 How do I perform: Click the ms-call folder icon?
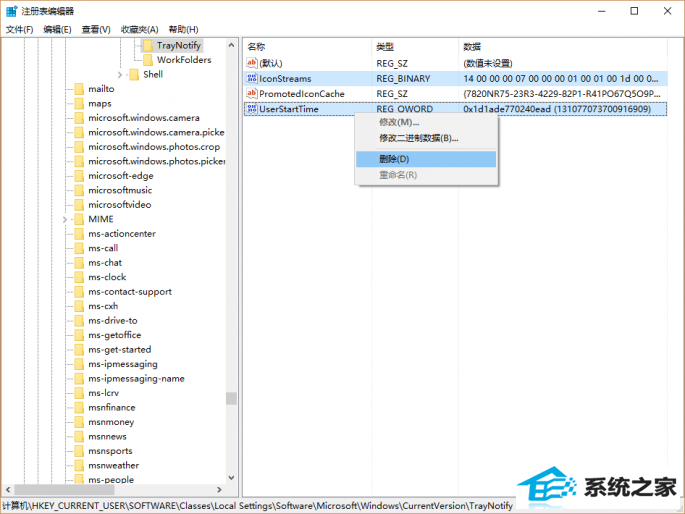[x=79, y=248]
